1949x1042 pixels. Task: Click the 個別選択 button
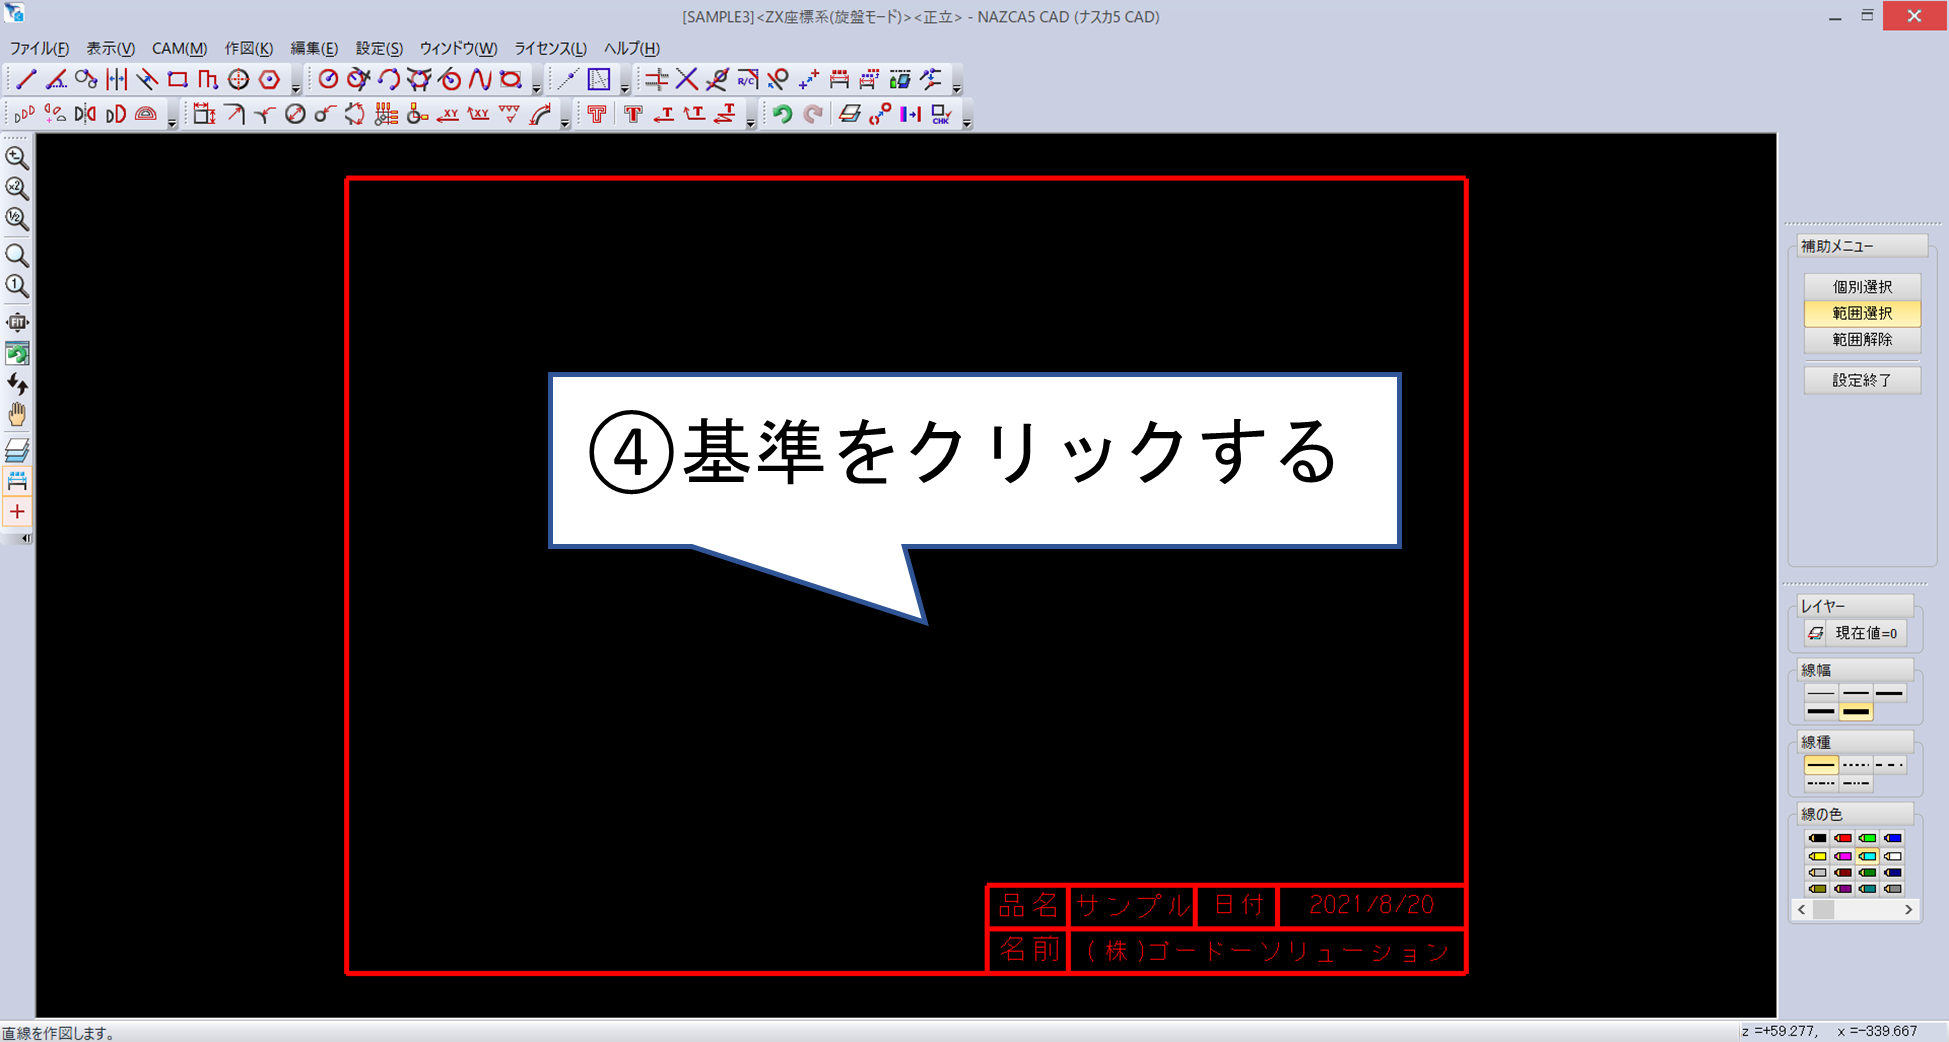point(1862,286)
